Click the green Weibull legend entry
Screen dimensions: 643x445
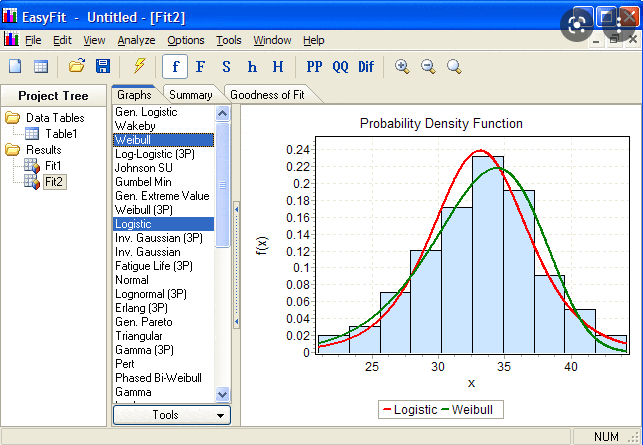tap(467, 409)
